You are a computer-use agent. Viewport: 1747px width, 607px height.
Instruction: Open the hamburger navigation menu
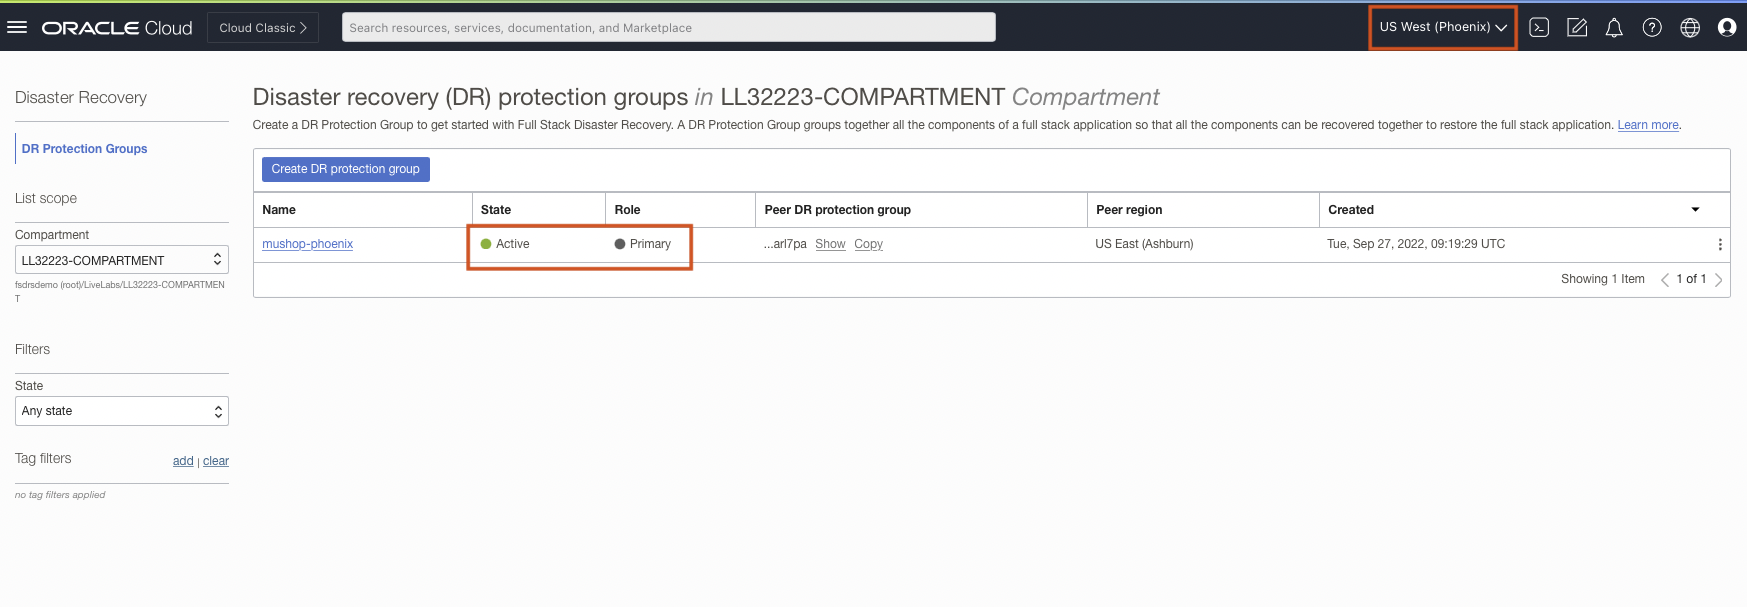(x=17, y=27)
